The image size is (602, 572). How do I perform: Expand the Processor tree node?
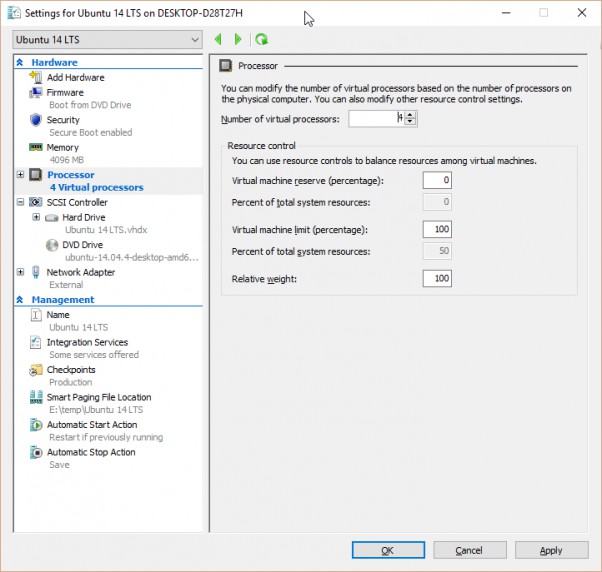pos(21,175)
